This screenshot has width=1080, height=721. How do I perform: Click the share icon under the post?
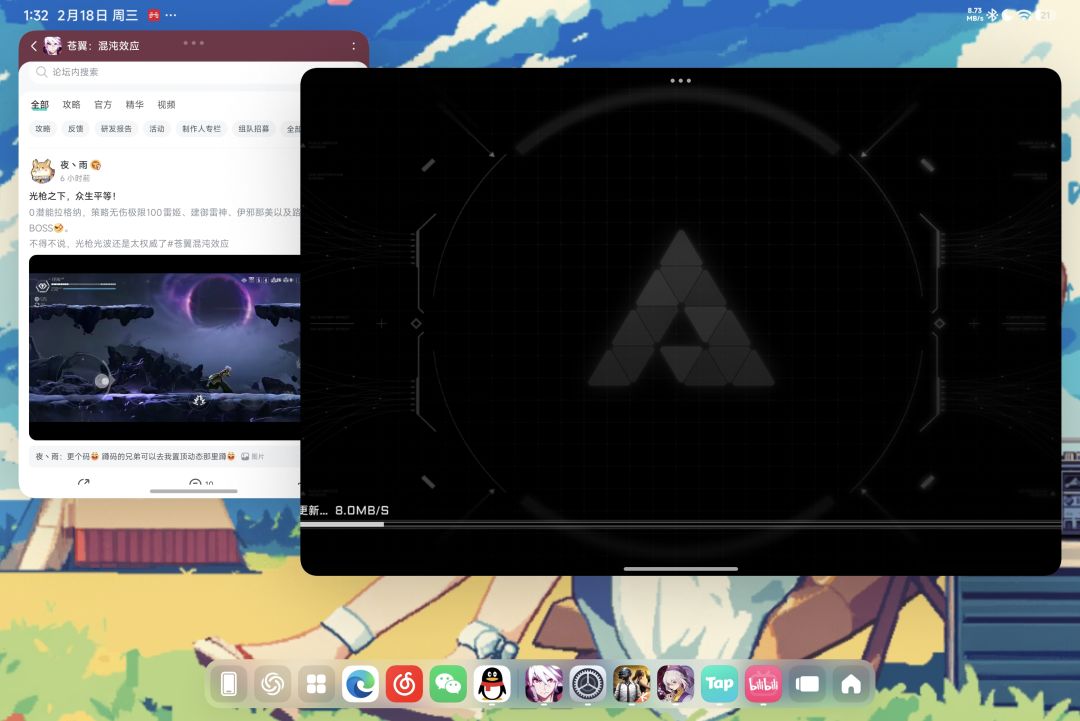(x=83, y=483)
